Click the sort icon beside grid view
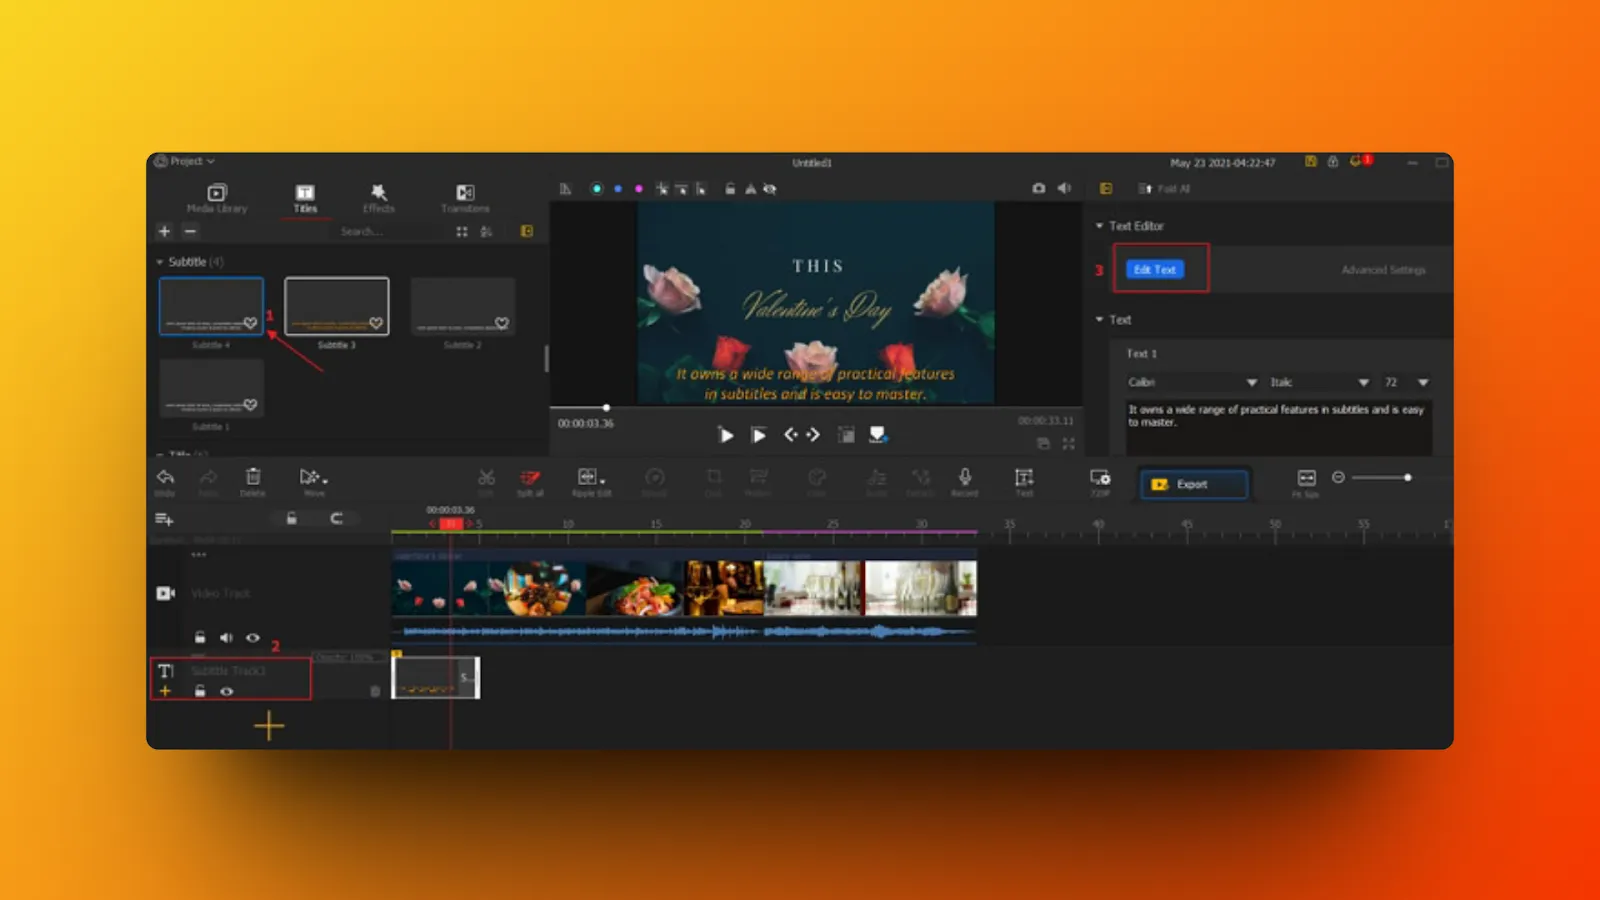 tap(486, 231)
